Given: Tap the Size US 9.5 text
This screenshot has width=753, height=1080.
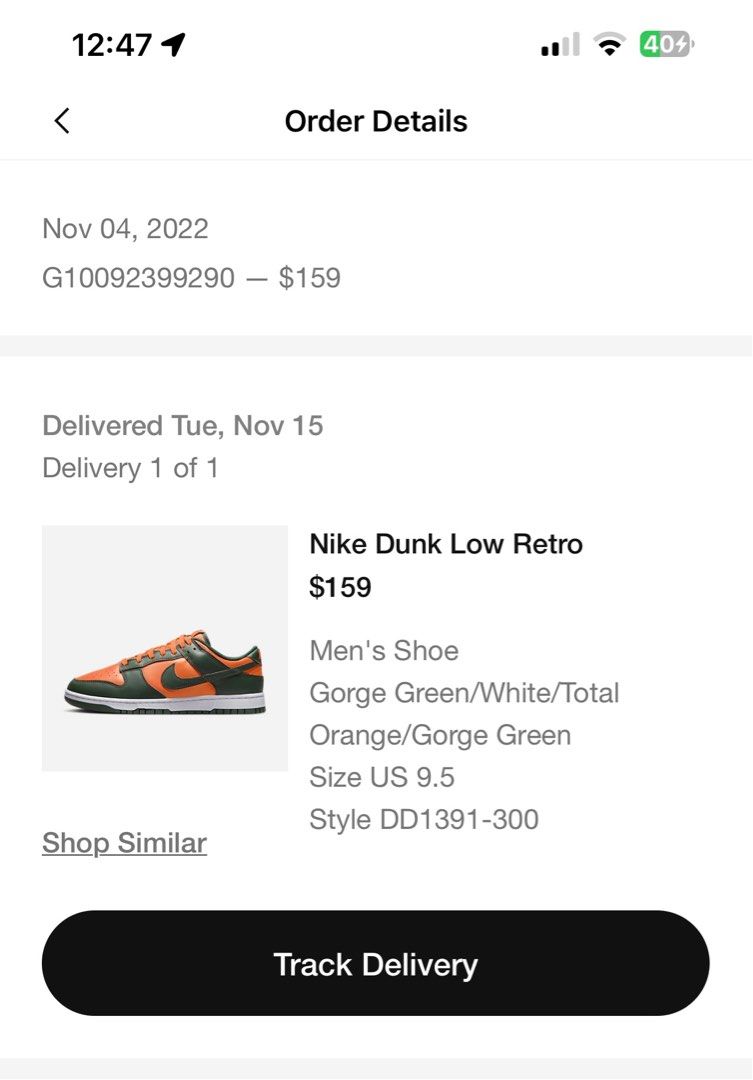Looking at the screenshot, I should coord(382,777).
